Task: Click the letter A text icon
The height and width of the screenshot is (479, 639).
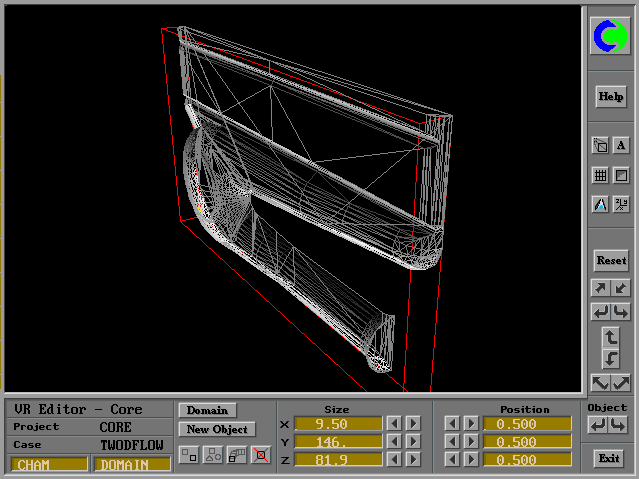Action: (621, 145)
